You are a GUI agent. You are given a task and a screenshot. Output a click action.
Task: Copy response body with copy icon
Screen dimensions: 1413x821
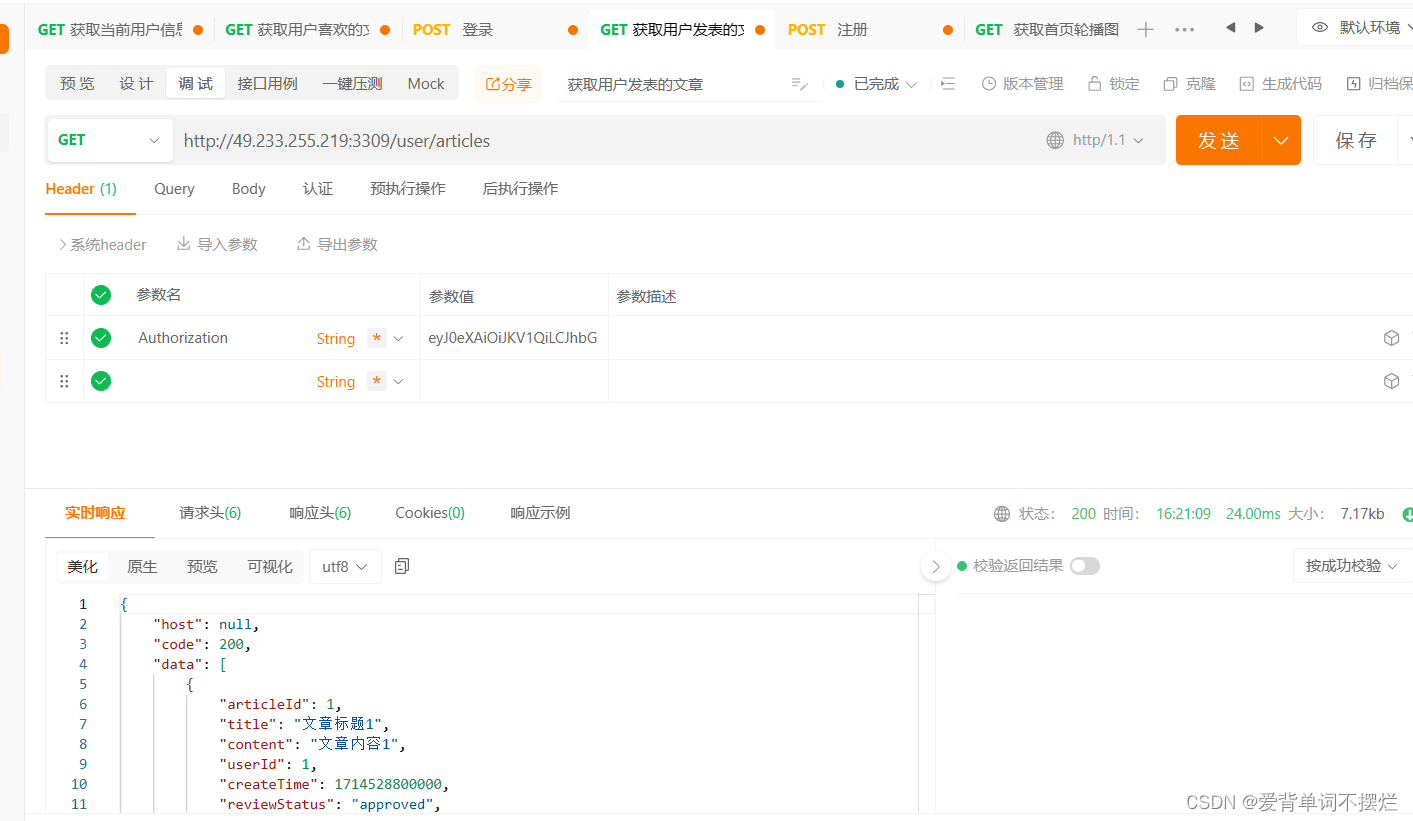[402, 566]
